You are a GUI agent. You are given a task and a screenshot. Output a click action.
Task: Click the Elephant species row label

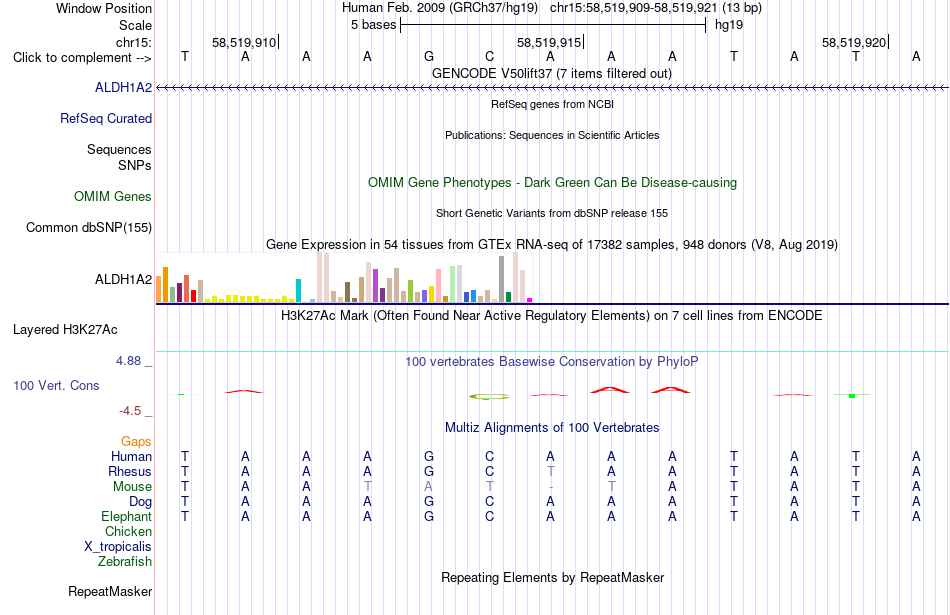point(127,516)
